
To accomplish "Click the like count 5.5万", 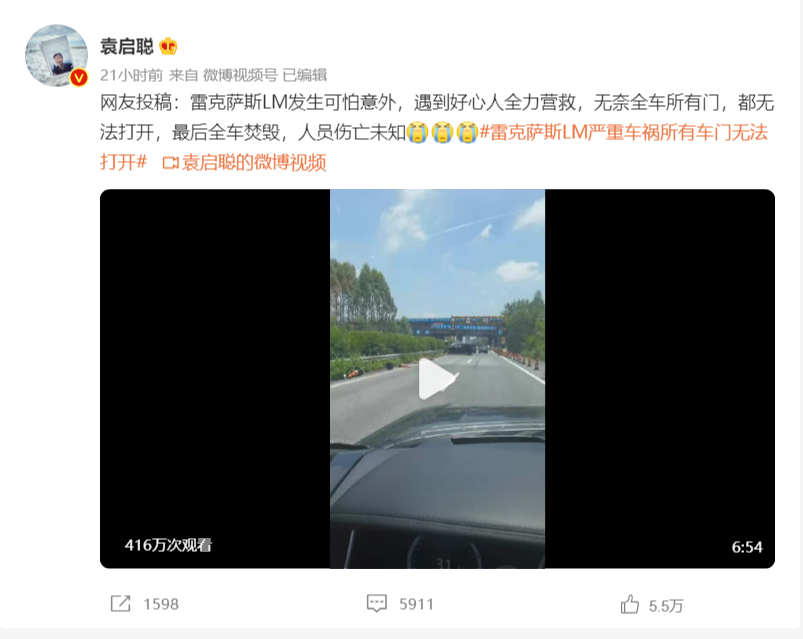I will click(x=666, y=606).
